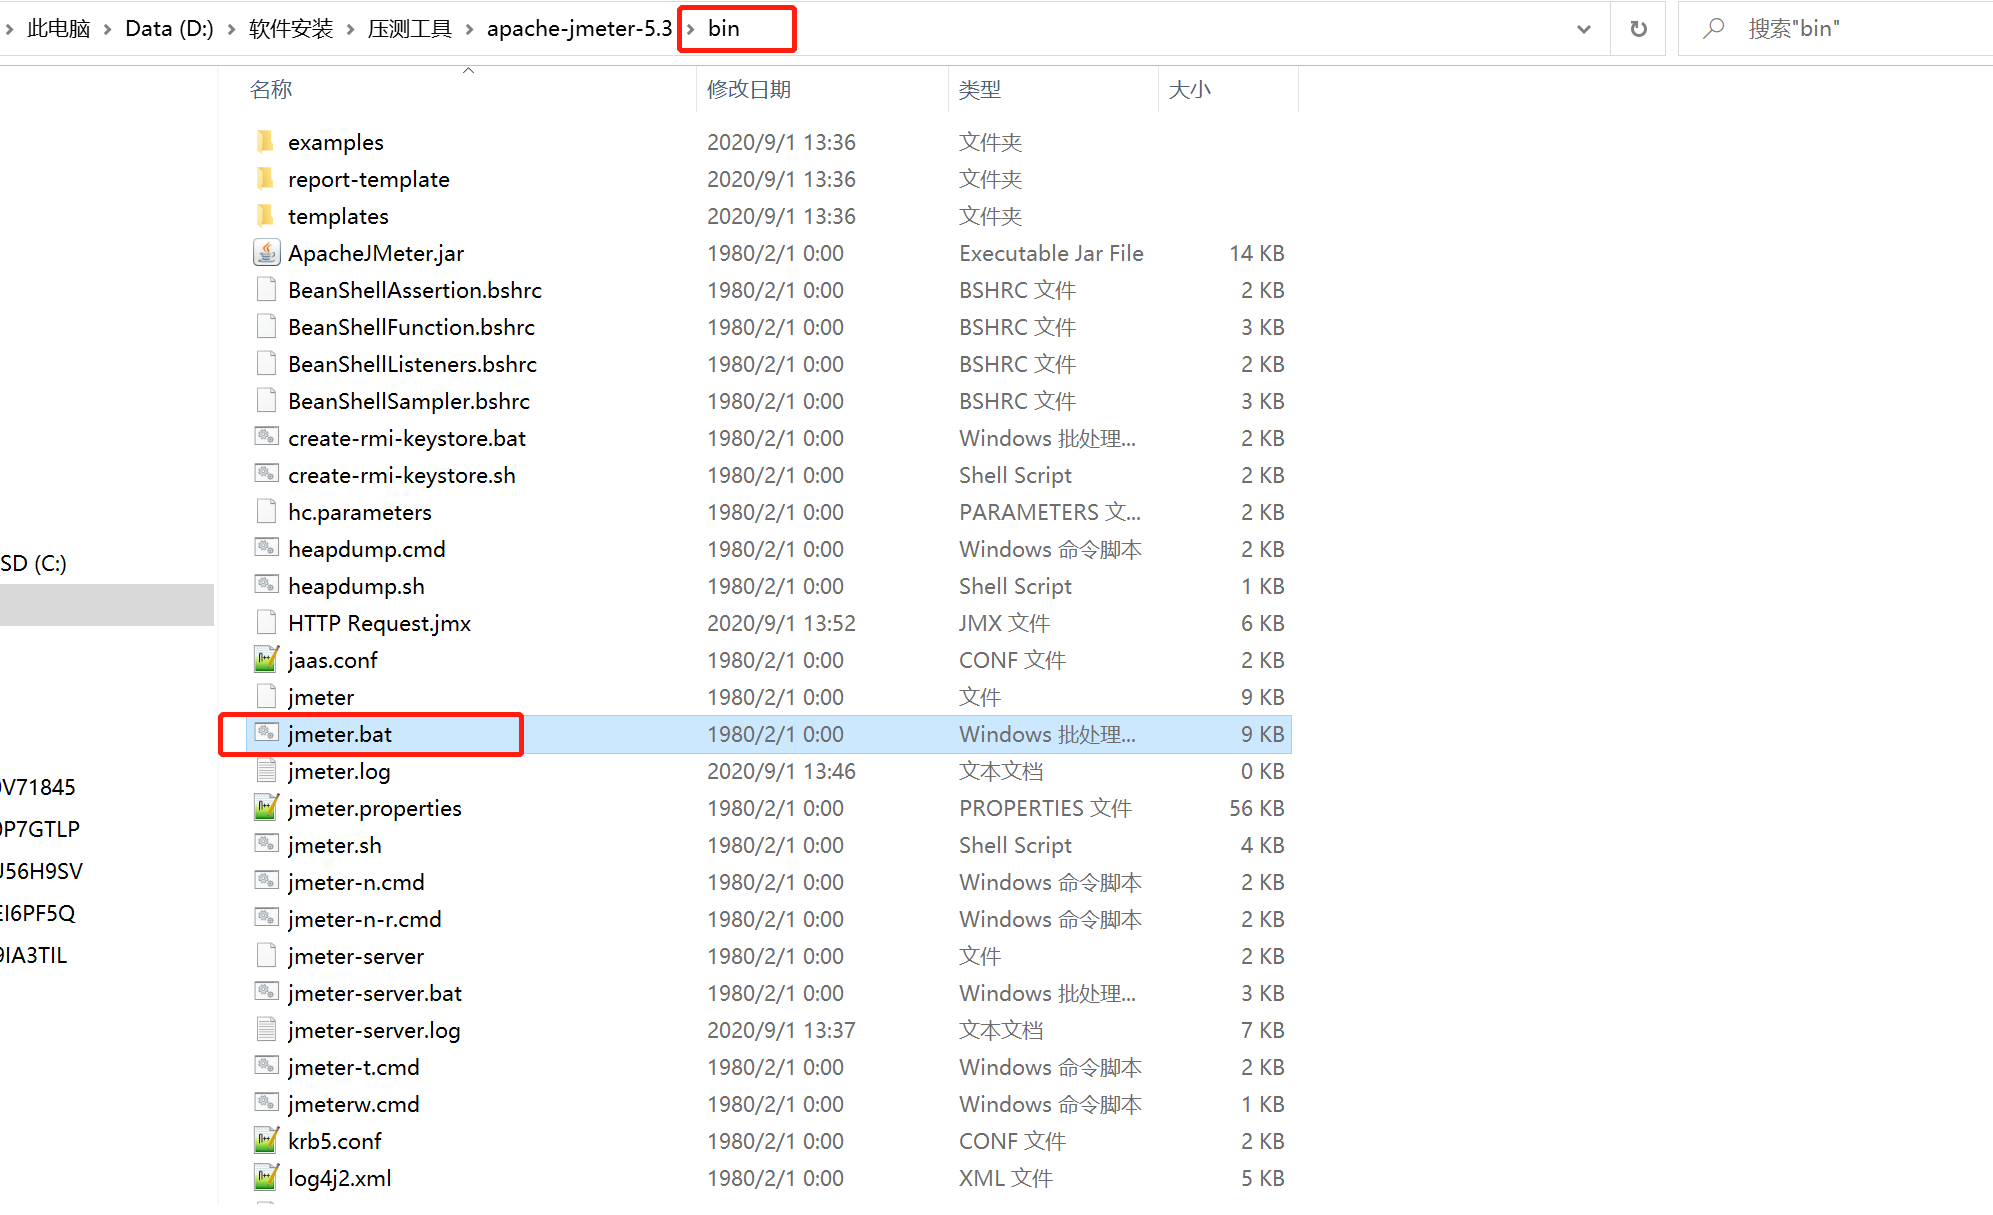
Task: Click the heapdump.cmd script icon
Action: (266, 549)
